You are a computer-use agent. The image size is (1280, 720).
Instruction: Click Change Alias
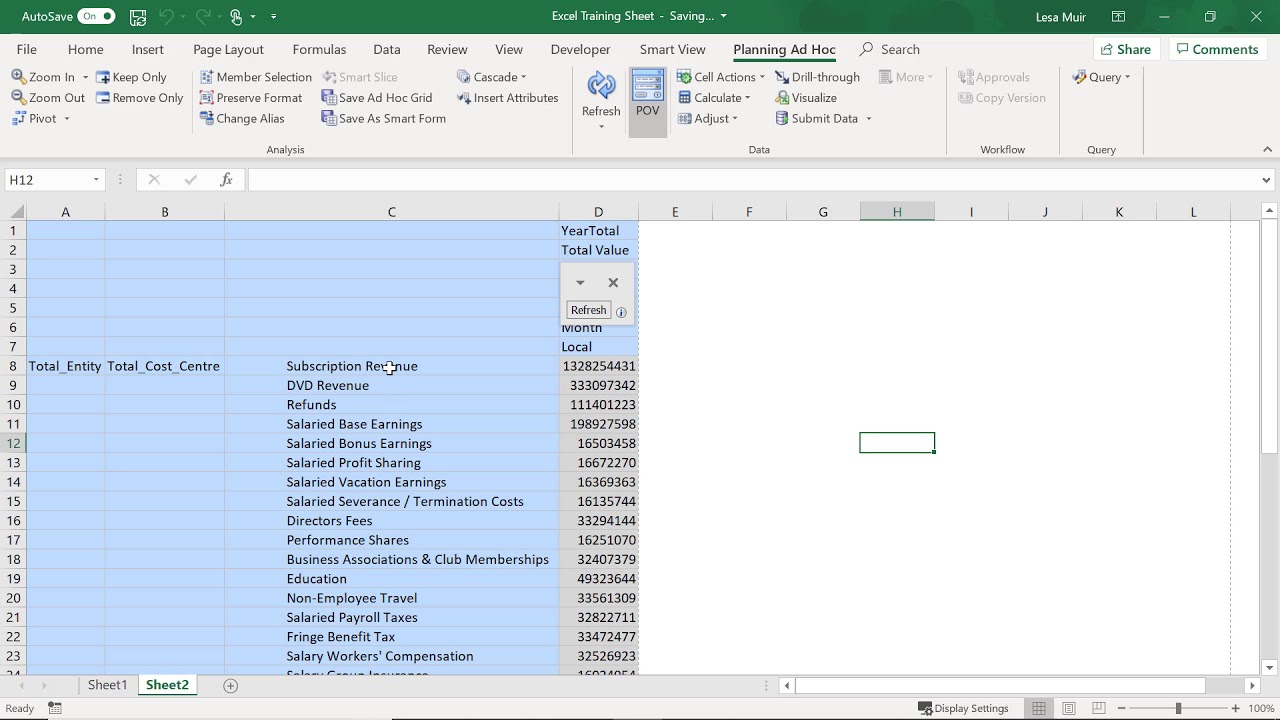[x=242, y=118]
